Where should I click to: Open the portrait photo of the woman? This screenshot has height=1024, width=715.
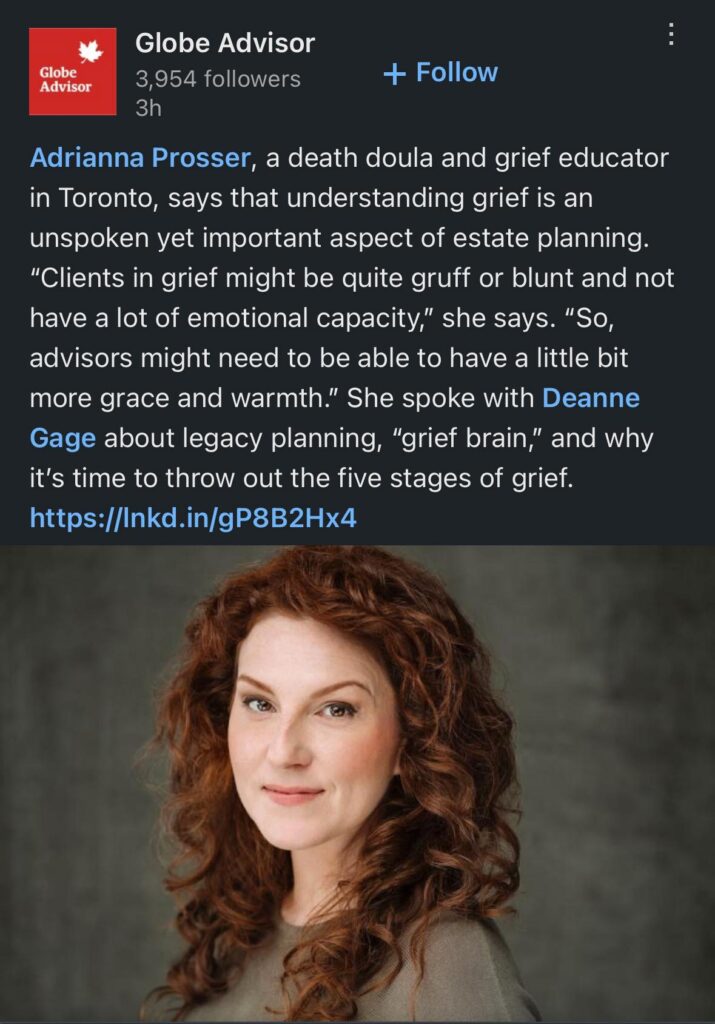click(x=357, y=784)
